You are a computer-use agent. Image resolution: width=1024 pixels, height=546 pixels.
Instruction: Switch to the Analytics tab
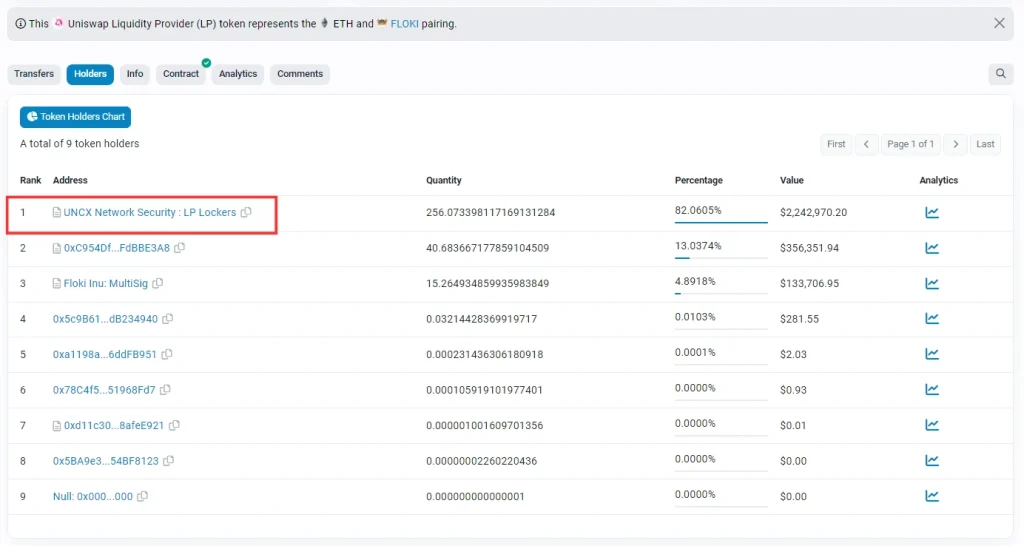238,74
